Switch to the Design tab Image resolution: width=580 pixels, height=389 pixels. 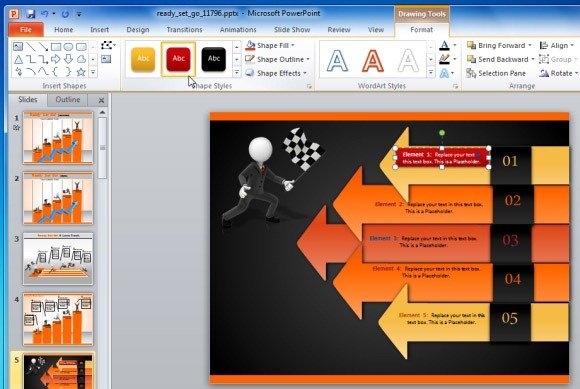point(138,30)
